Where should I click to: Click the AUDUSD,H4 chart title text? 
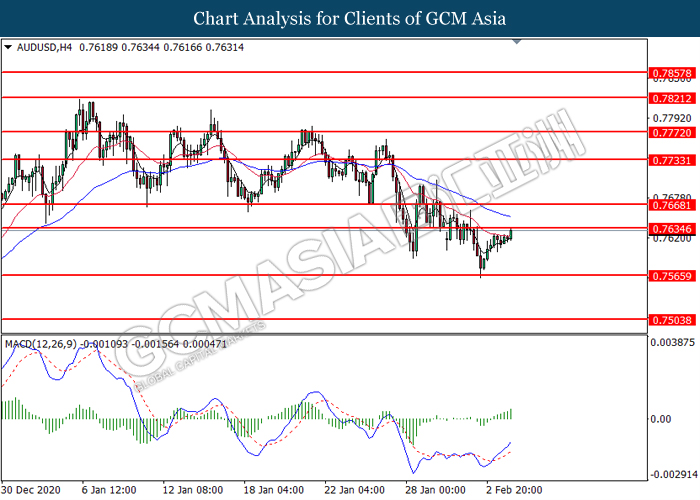coord(44,47)
